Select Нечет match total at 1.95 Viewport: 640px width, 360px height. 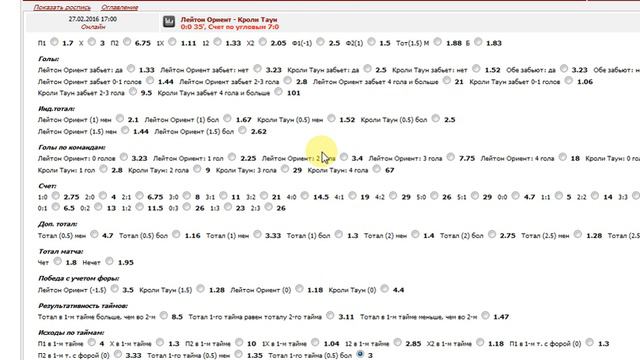point(109,261)
